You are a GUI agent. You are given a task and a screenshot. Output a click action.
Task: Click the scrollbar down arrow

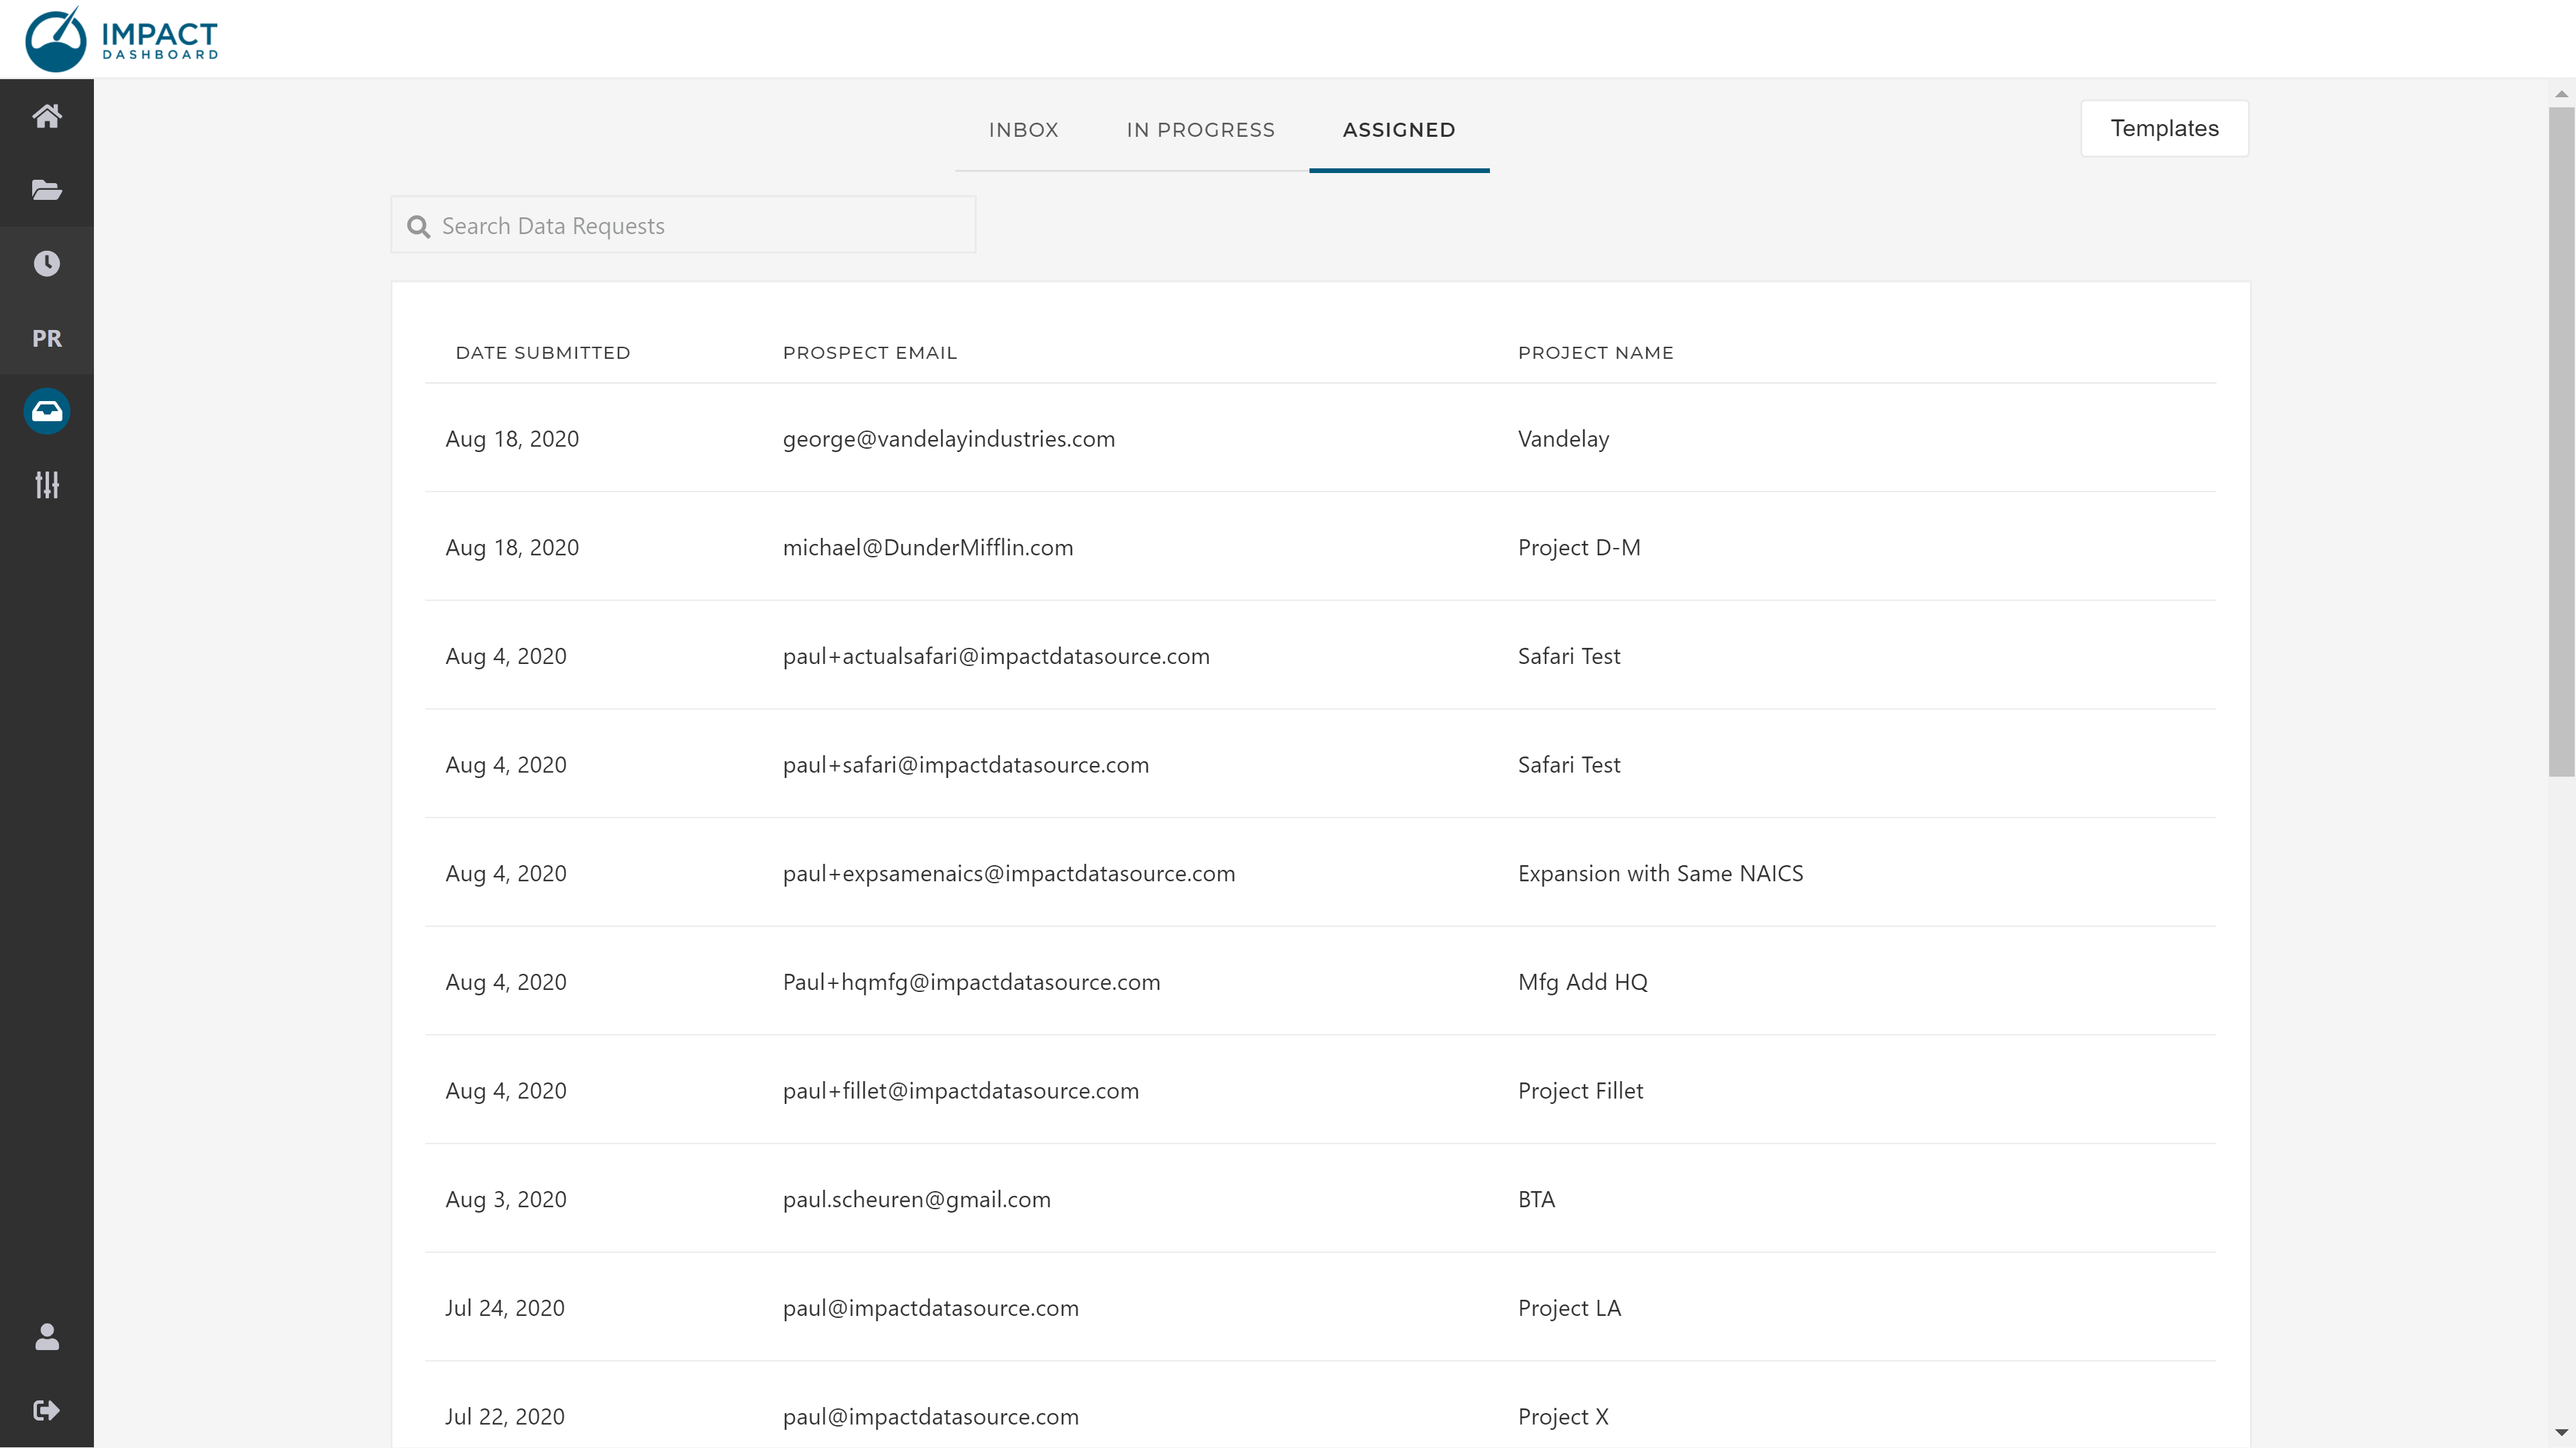(x=2561, y=1433)
